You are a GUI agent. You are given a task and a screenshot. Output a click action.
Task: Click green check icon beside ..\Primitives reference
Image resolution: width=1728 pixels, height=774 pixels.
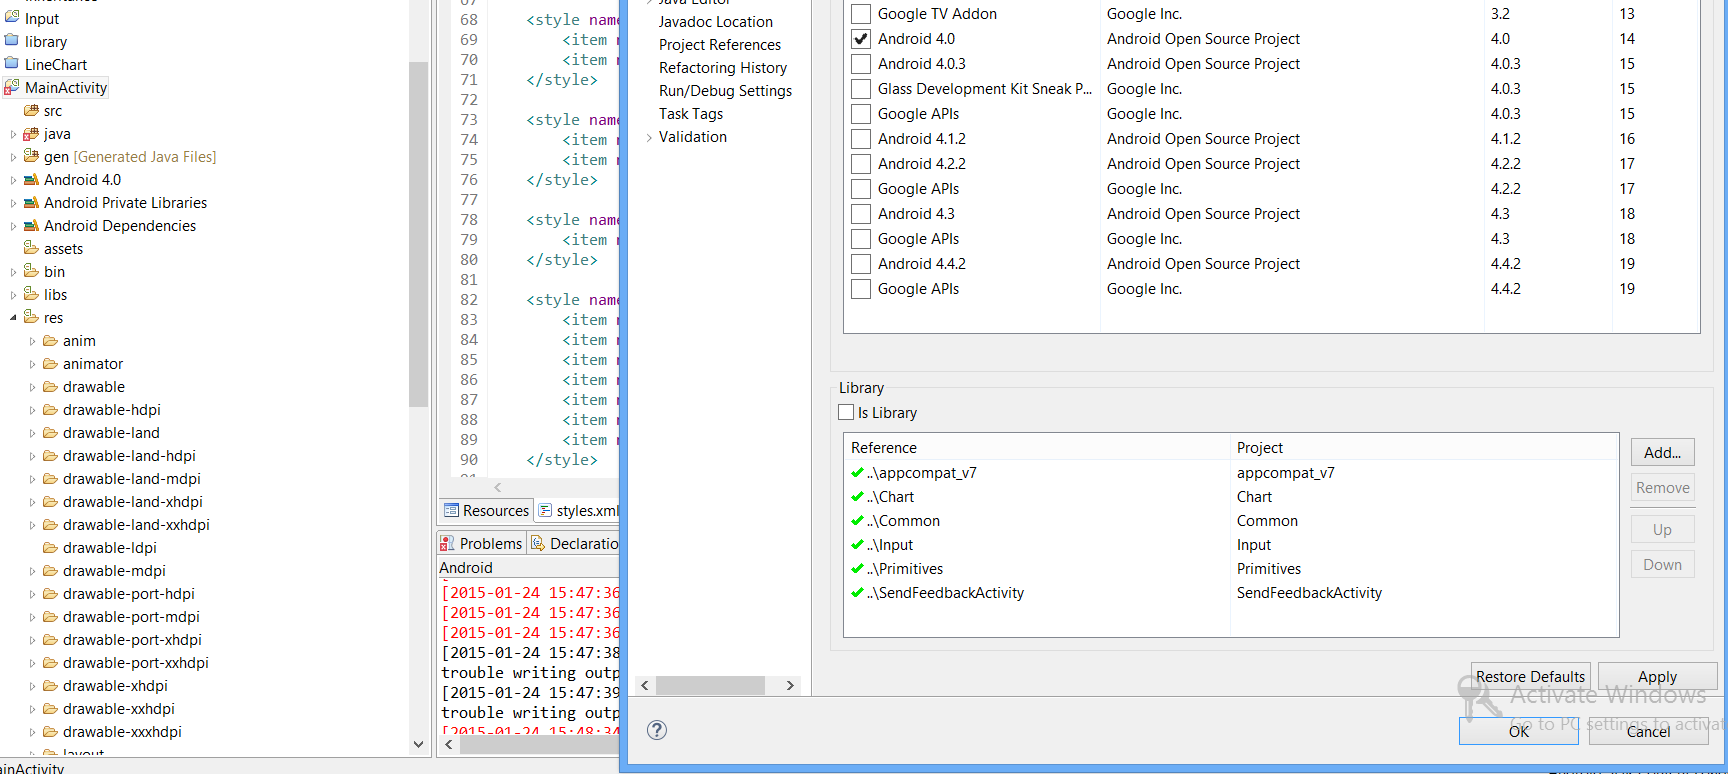[857, 569]
